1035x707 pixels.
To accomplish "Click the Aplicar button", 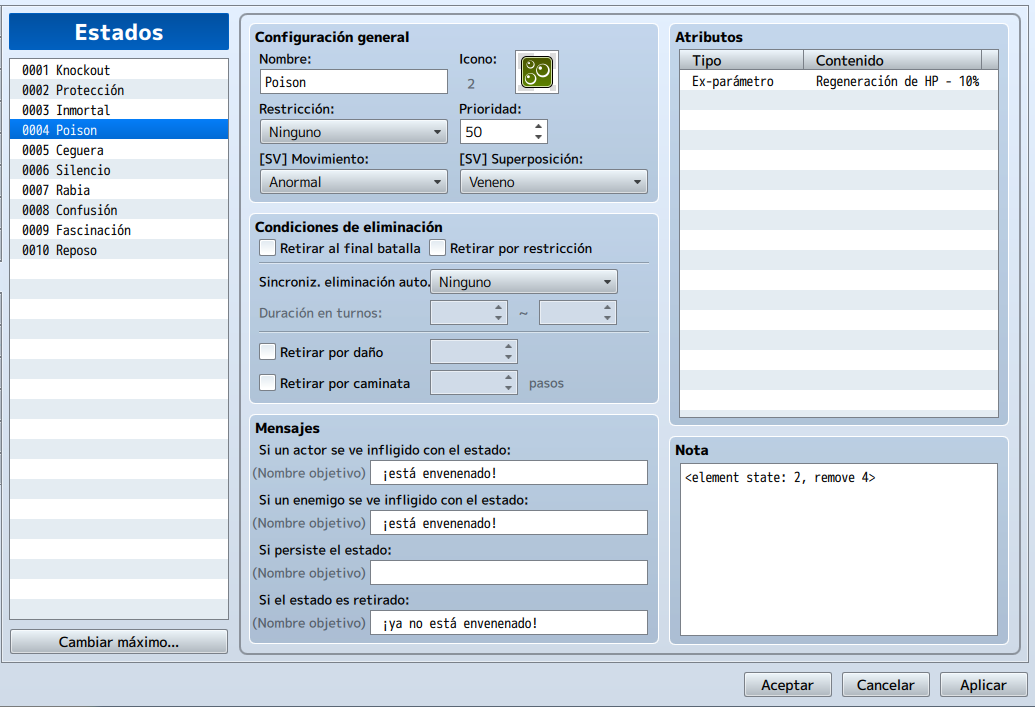I will tap(984, 685).
